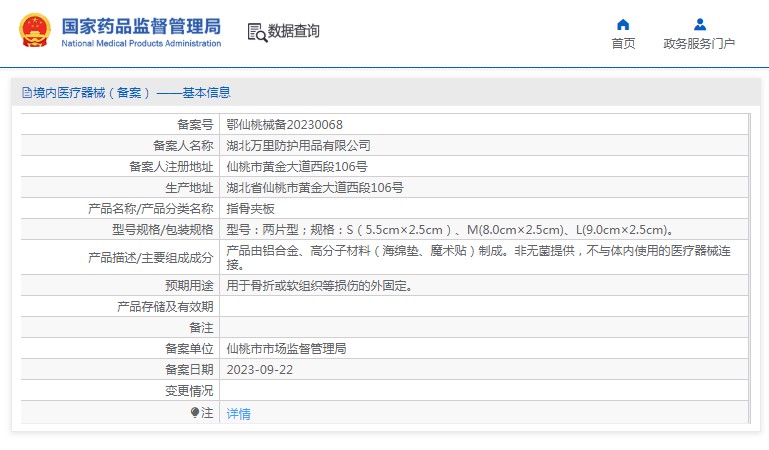Select filing authority 仙桃市市场监督管理局

click(286, 349)
